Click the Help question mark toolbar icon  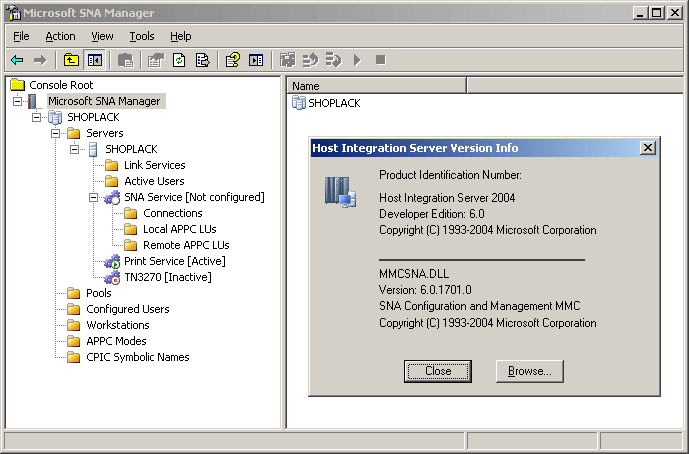(232, 60)
